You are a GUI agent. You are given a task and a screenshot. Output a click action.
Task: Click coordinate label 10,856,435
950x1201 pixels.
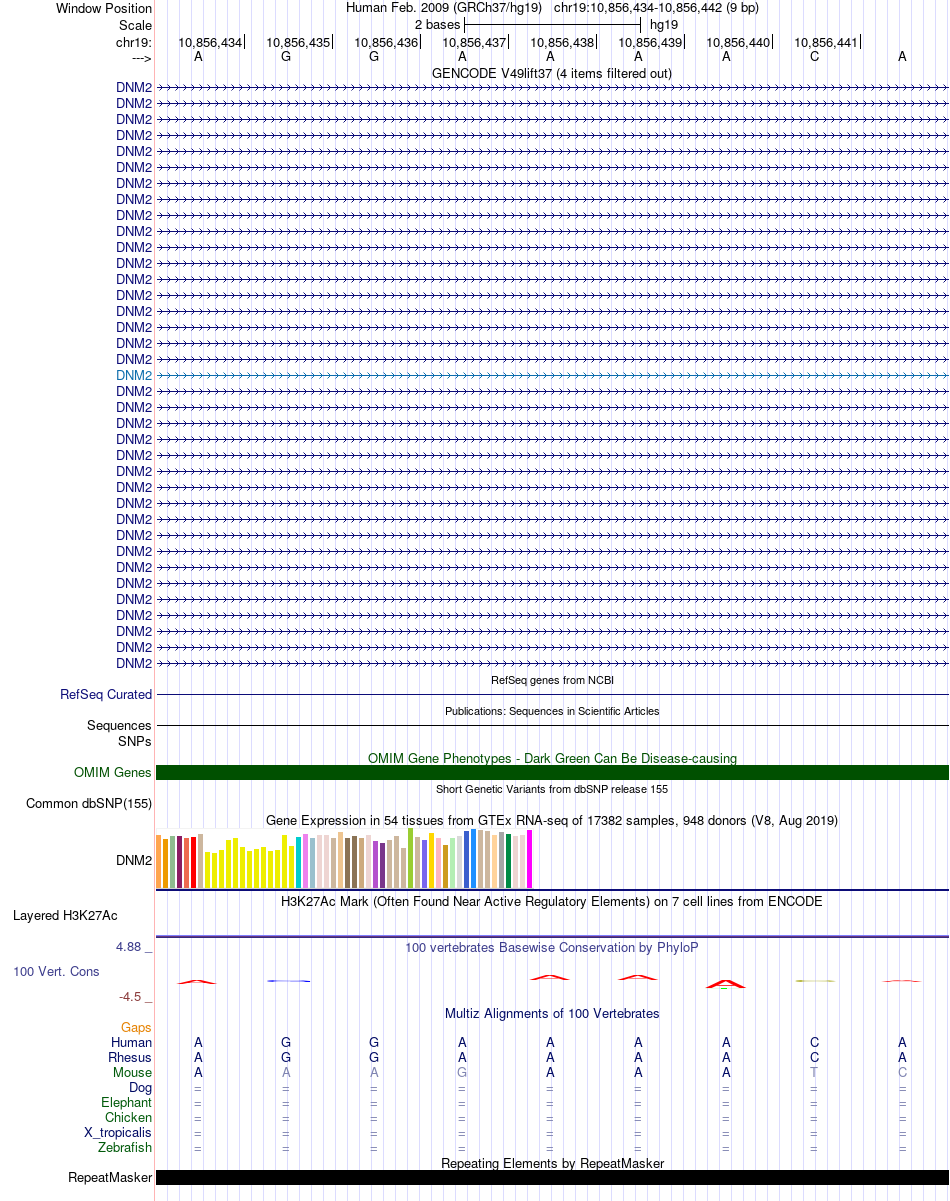(298, 42)
